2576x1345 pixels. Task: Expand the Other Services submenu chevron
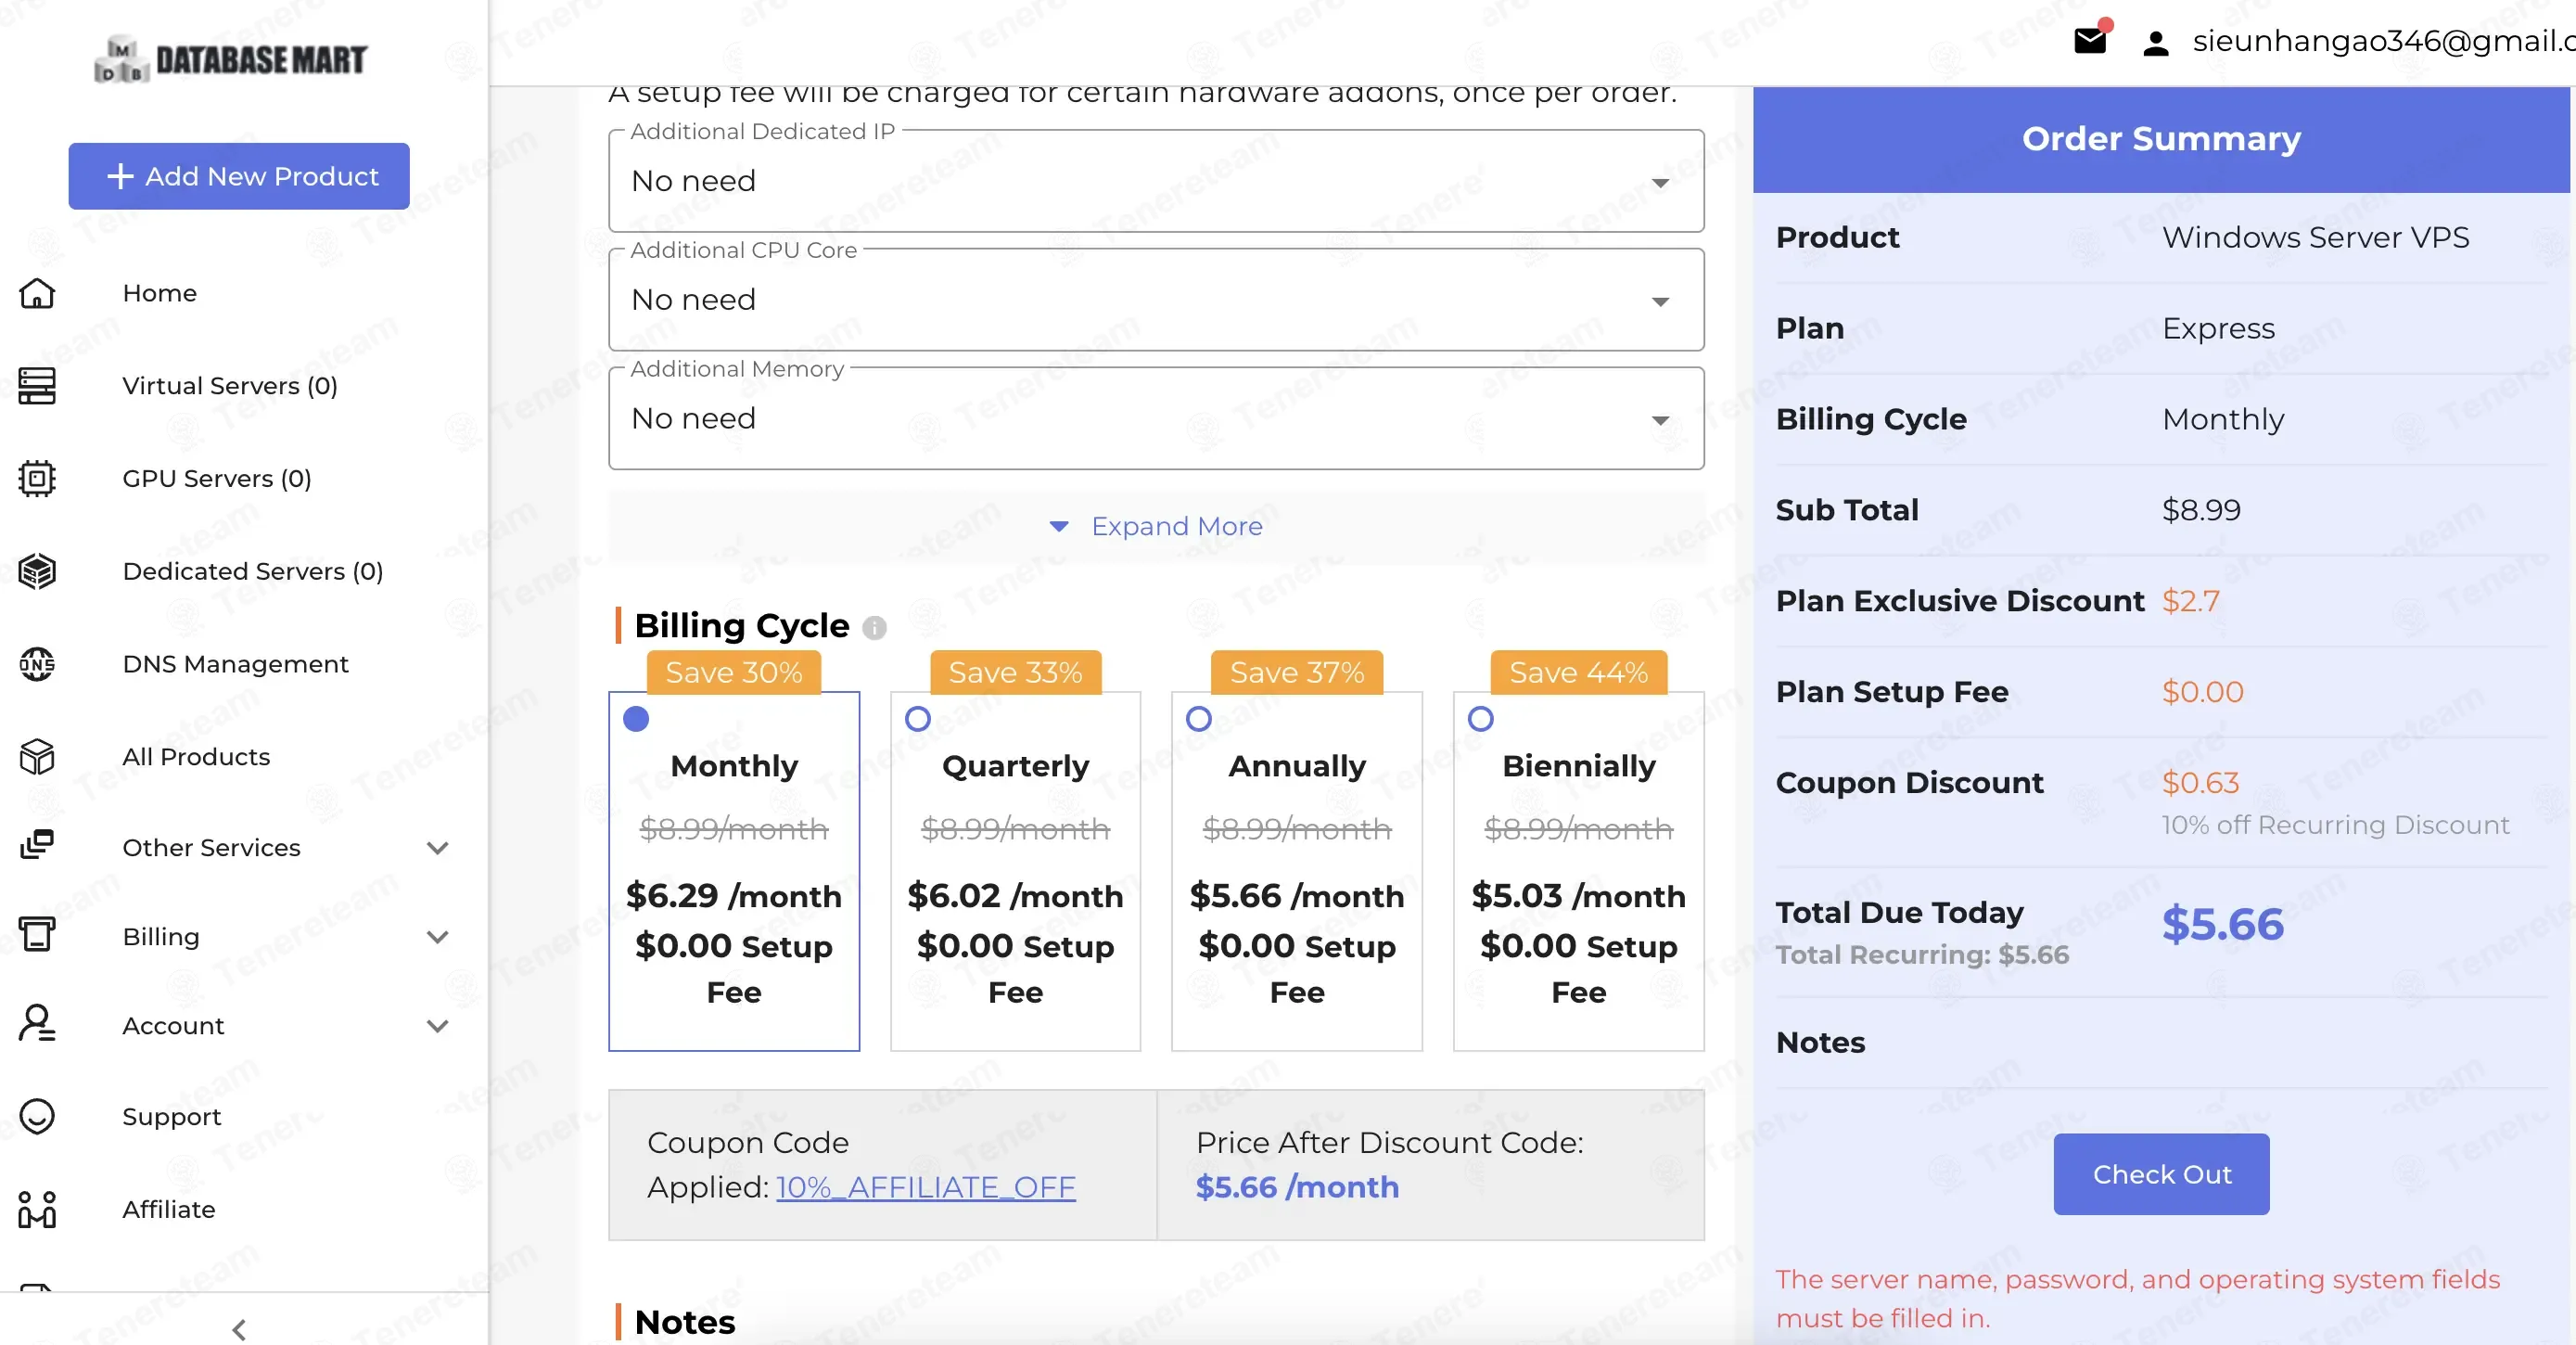tap(437, 848)
